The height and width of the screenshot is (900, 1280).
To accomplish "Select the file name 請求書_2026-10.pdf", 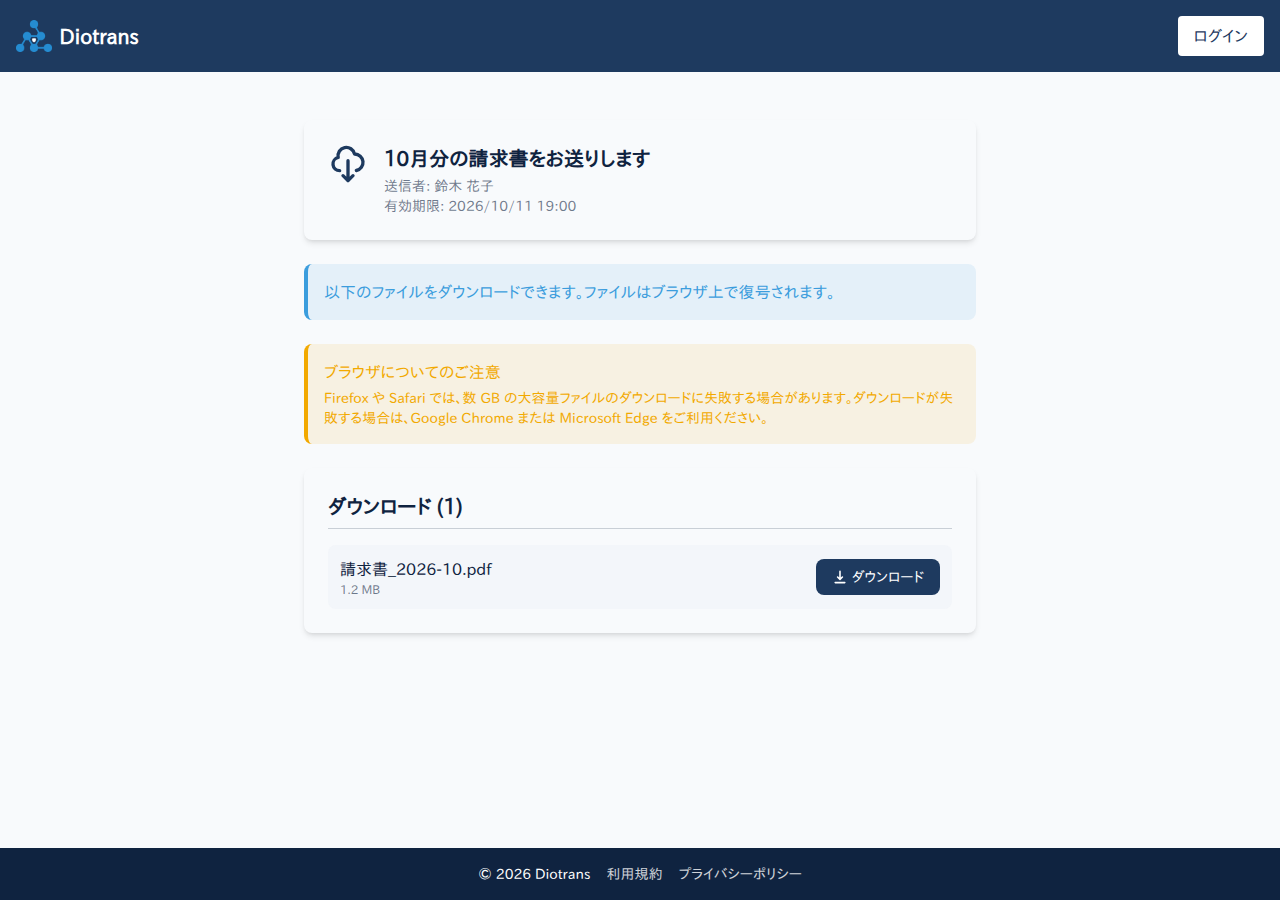I will point(416,569).
